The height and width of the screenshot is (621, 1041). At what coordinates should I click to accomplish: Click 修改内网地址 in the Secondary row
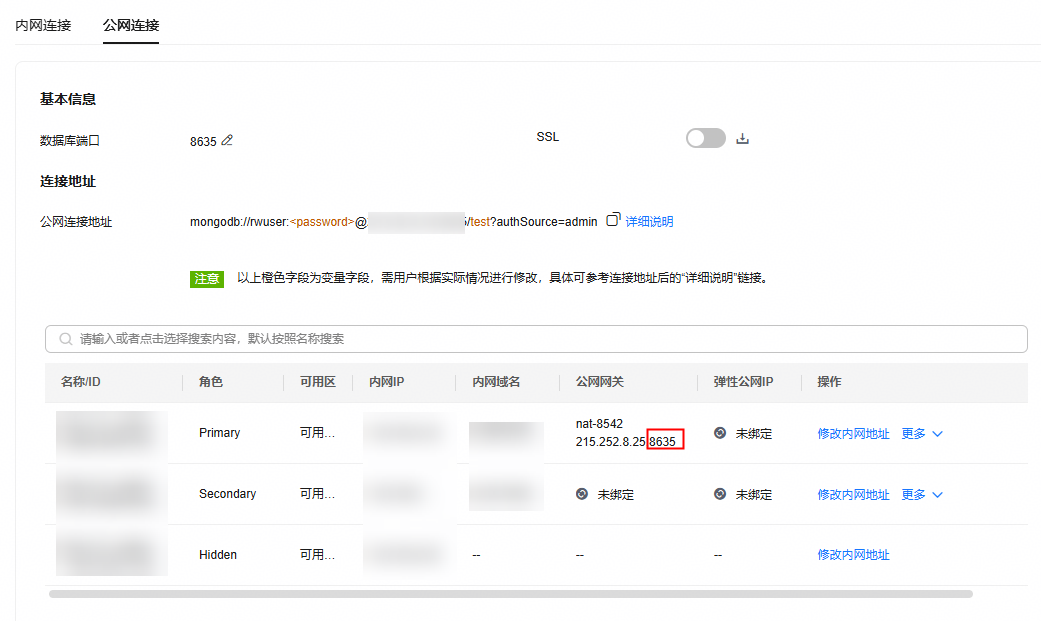pos(853,495)
